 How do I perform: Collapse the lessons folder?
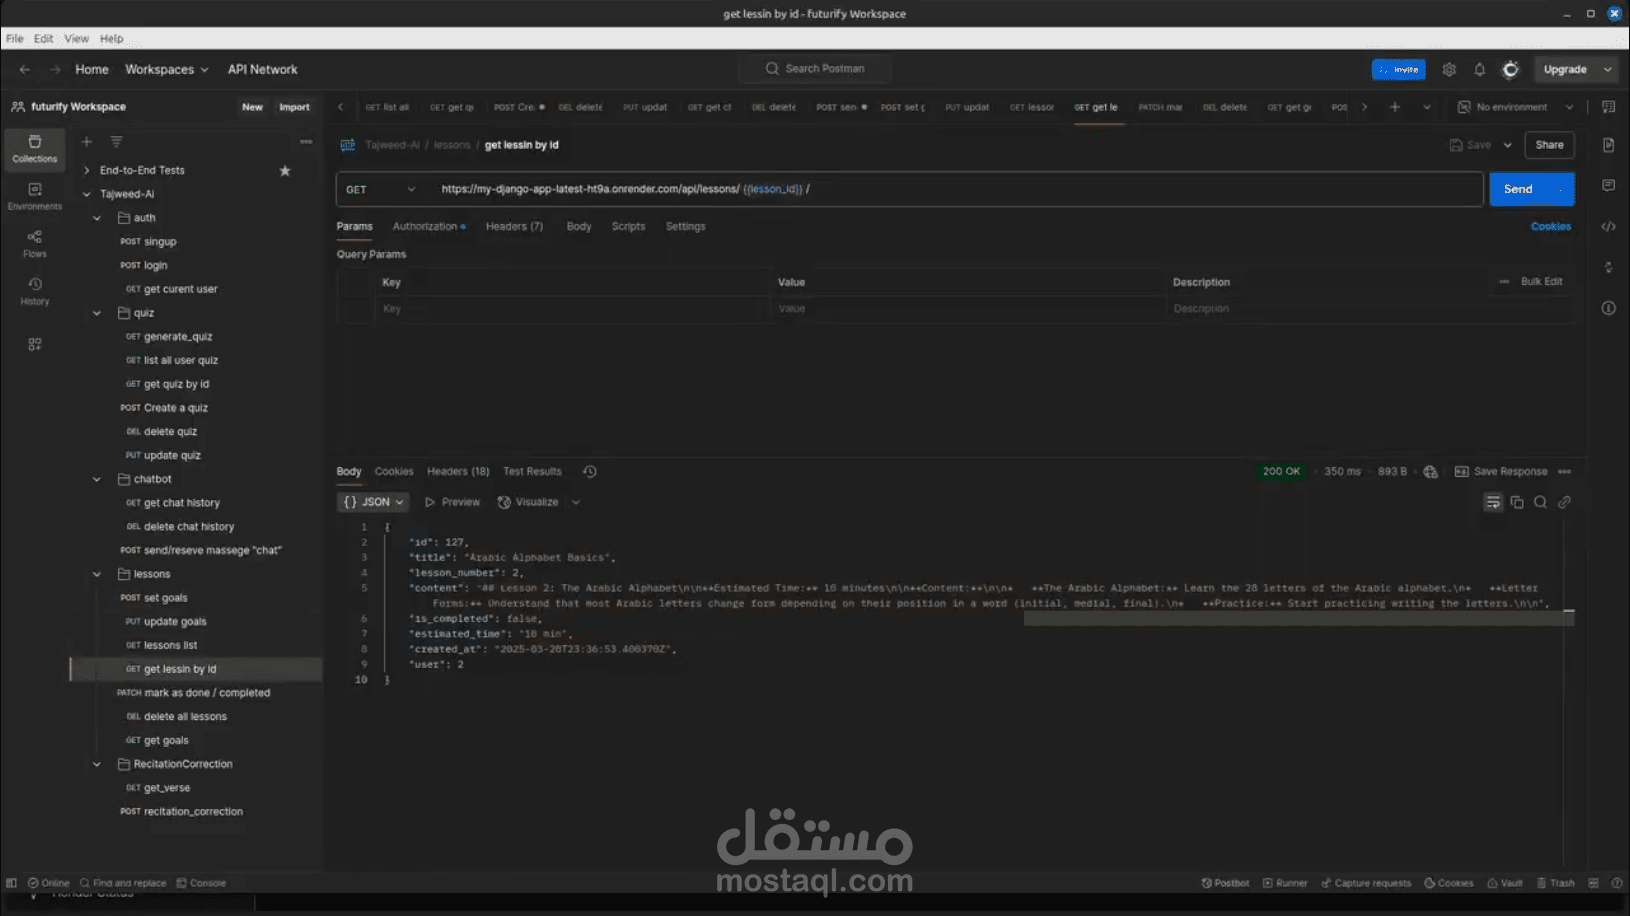pyautogui.click(x=97, y=574)
